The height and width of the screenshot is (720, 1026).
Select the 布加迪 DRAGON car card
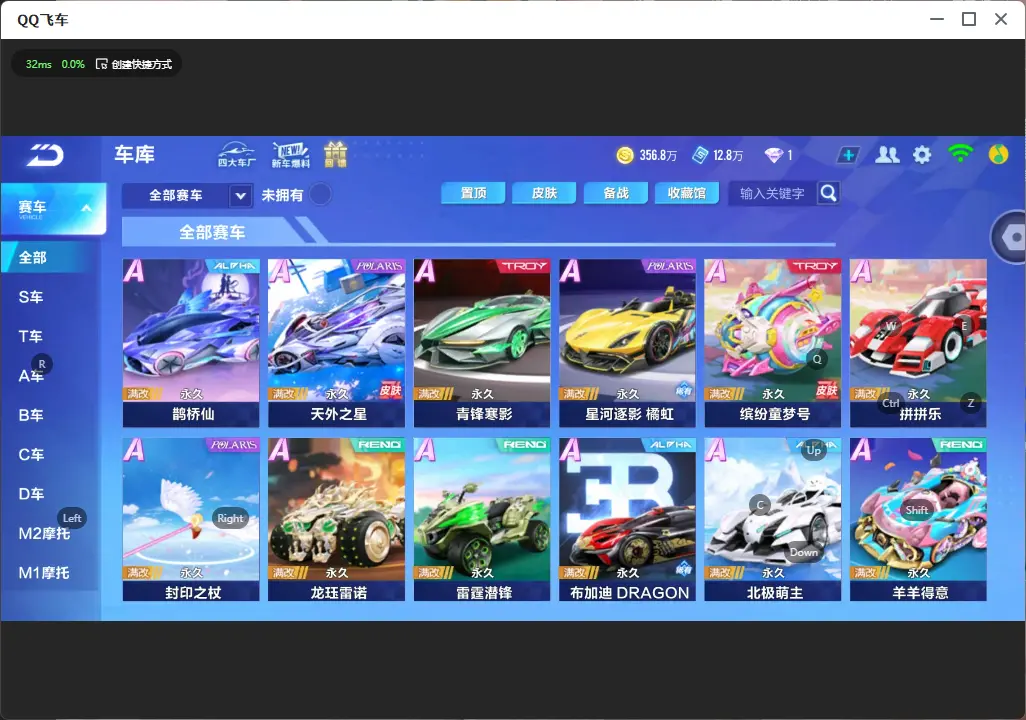[628, 519]
